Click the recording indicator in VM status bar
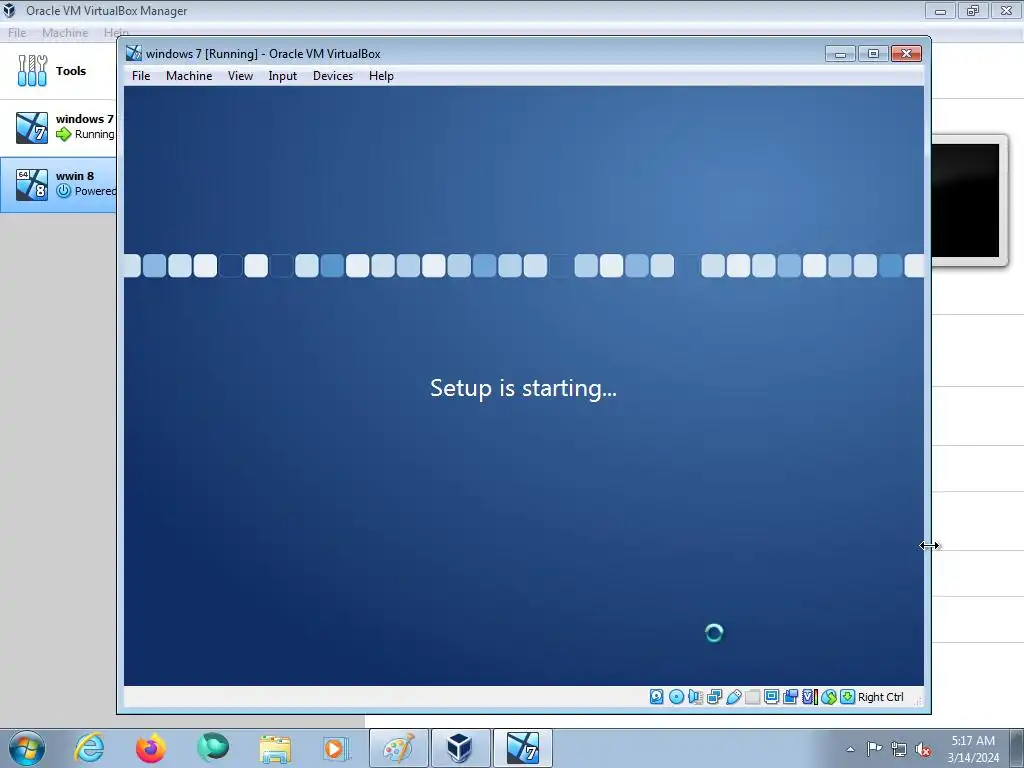 click(x=790, y=697)
